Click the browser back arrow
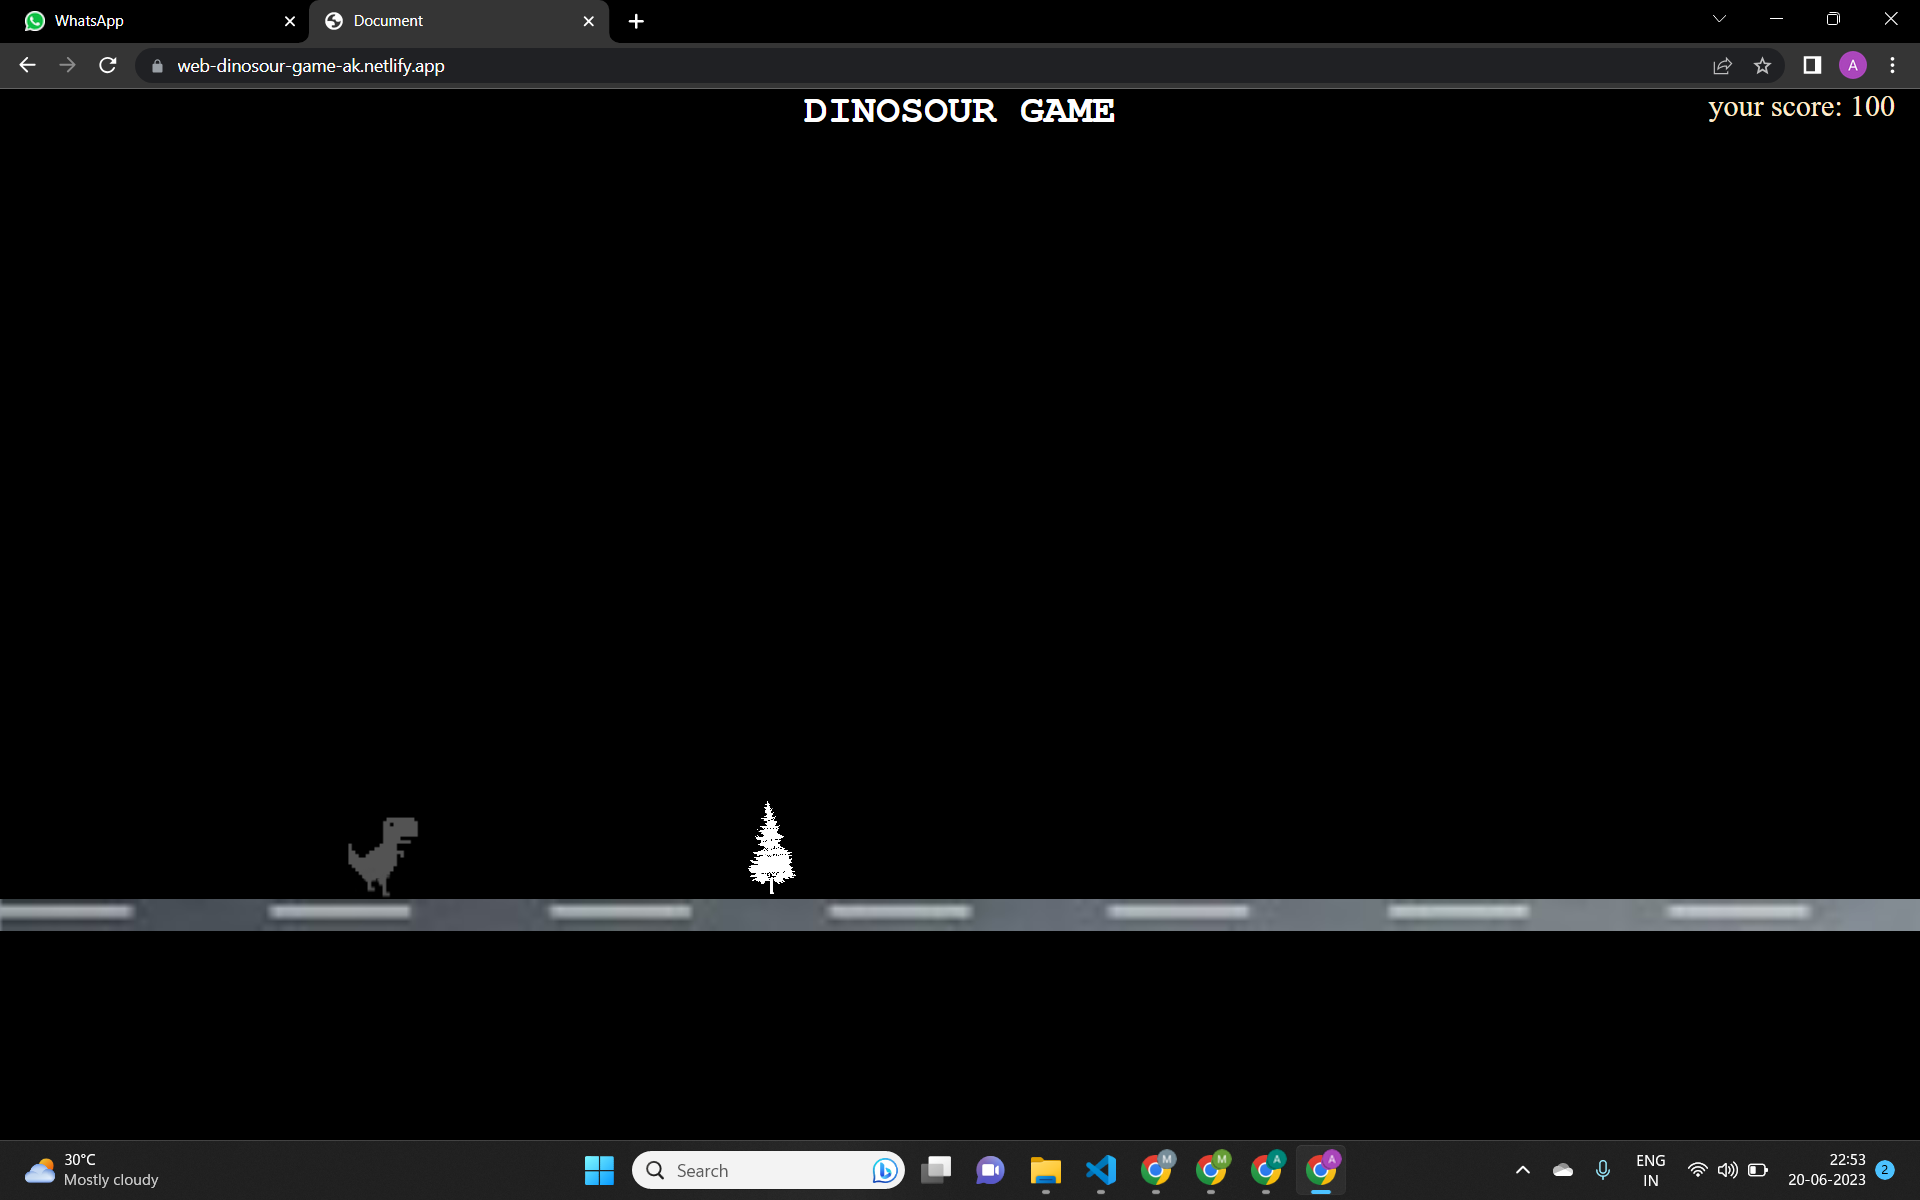The image size is (1920, 1200). point(27,65)
